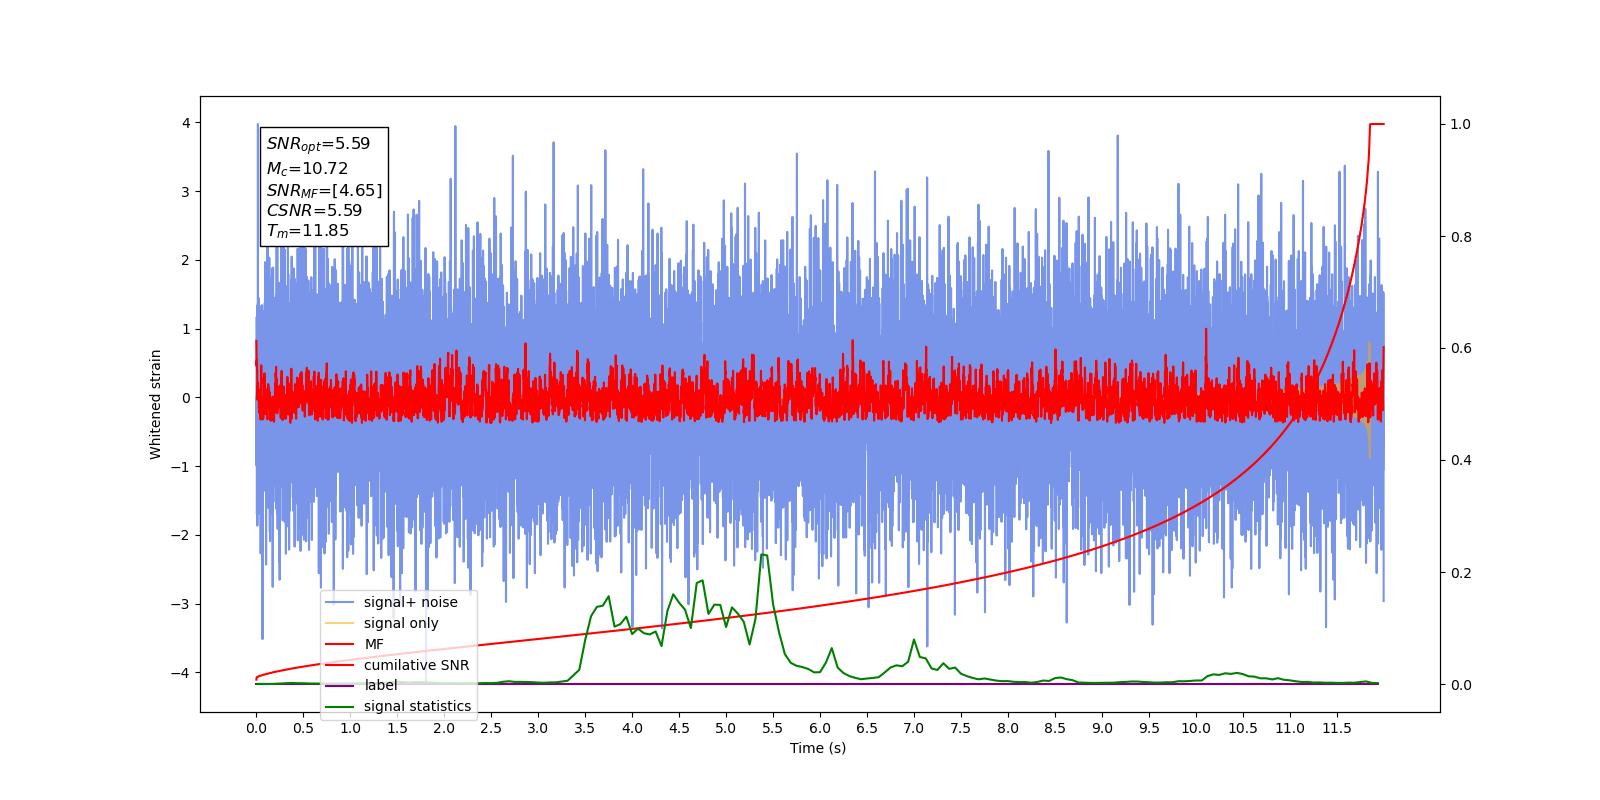Click the x-axis tick label 4.5
This screenshot has height=800, width=1600.
point(679,728)
